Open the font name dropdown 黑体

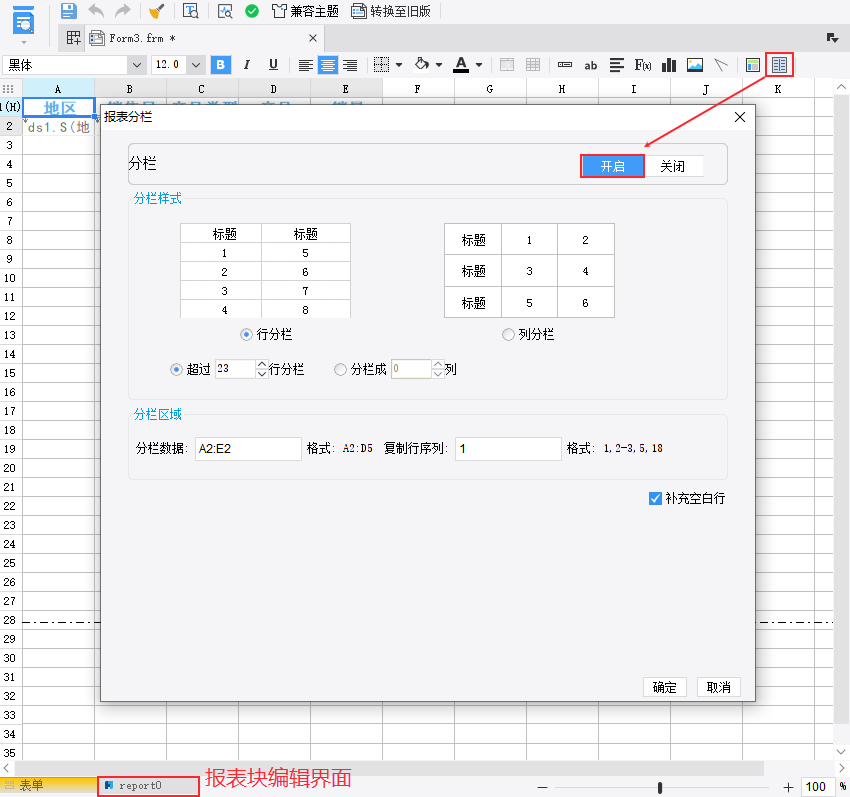(136, 65)
